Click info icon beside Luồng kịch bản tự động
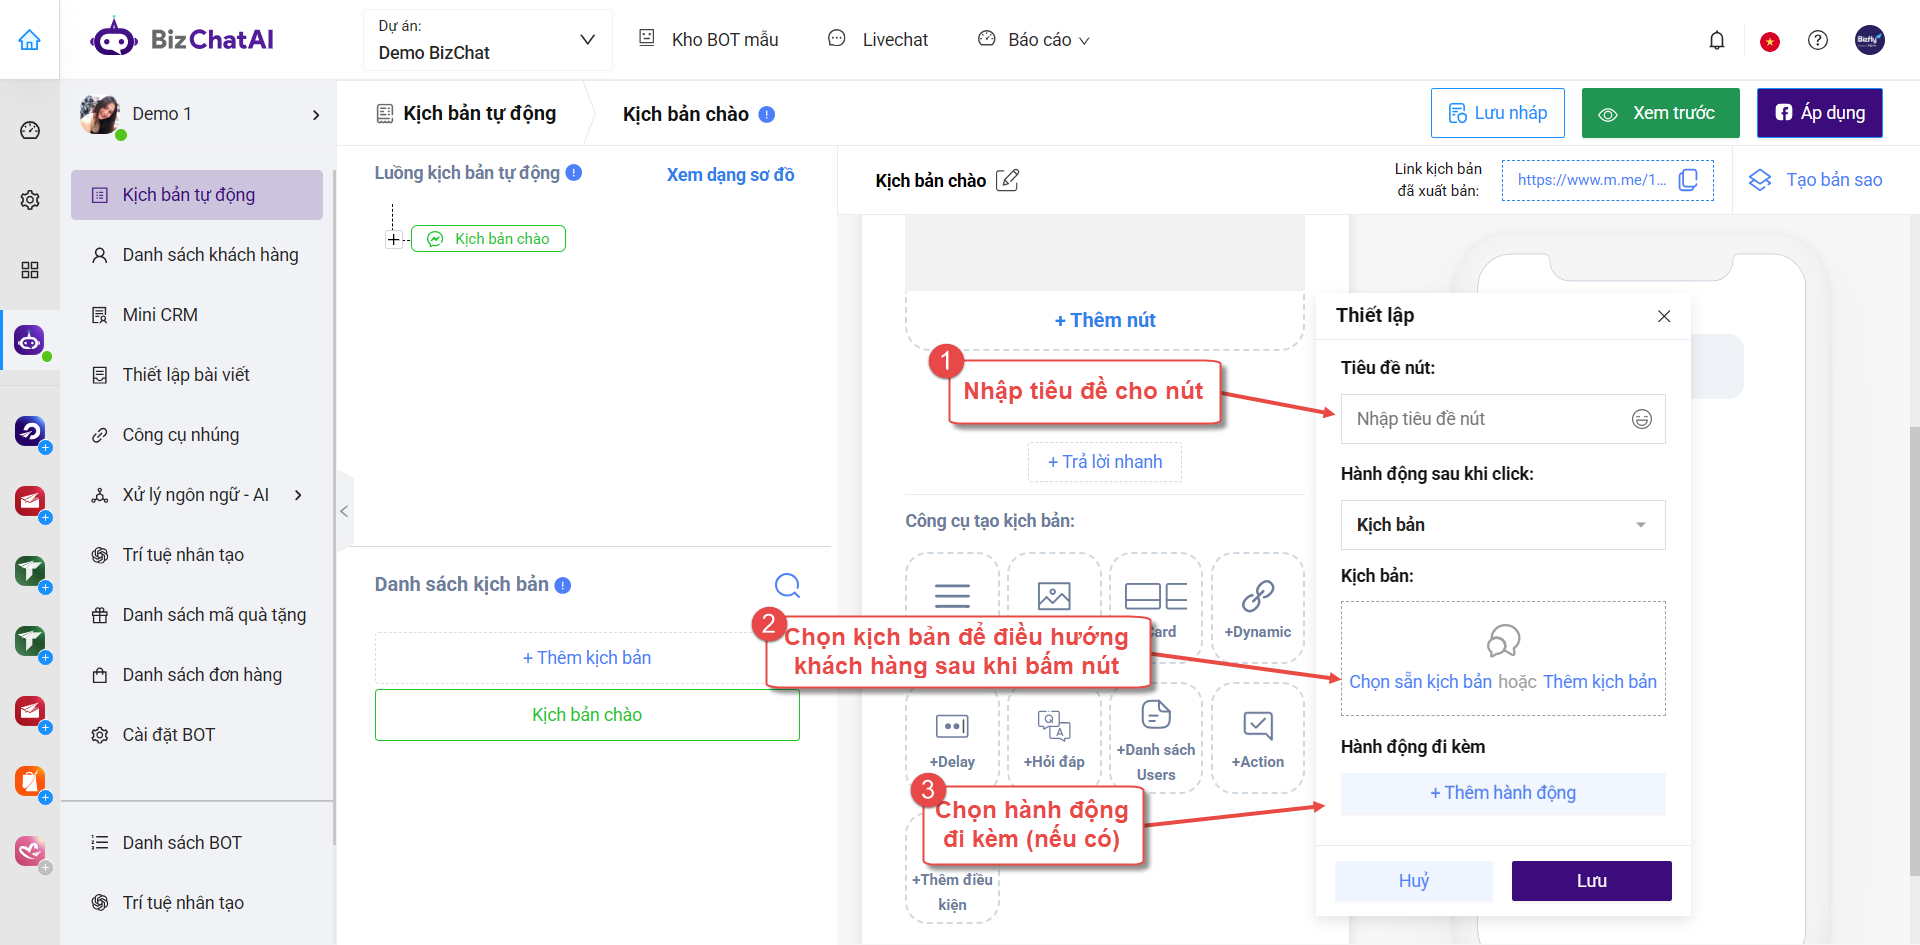Screen dimensions: 1920x945 pyautogui.click(x=574, y=173)
